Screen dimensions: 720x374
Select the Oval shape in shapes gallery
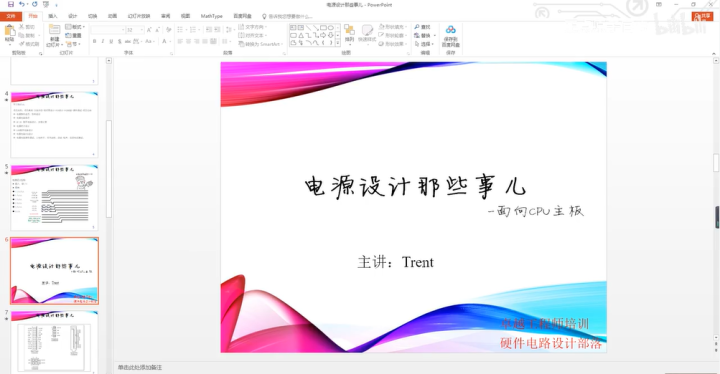[x=331, y=28]
